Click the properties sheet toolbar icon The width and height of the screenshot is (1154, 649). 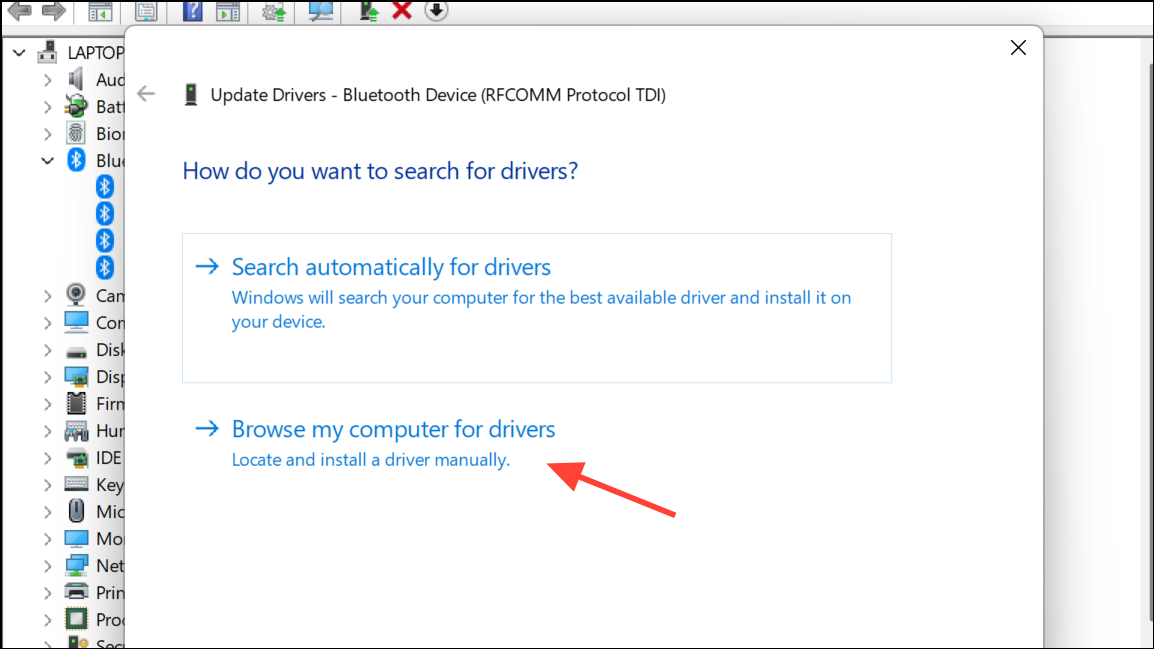point(146,11)
